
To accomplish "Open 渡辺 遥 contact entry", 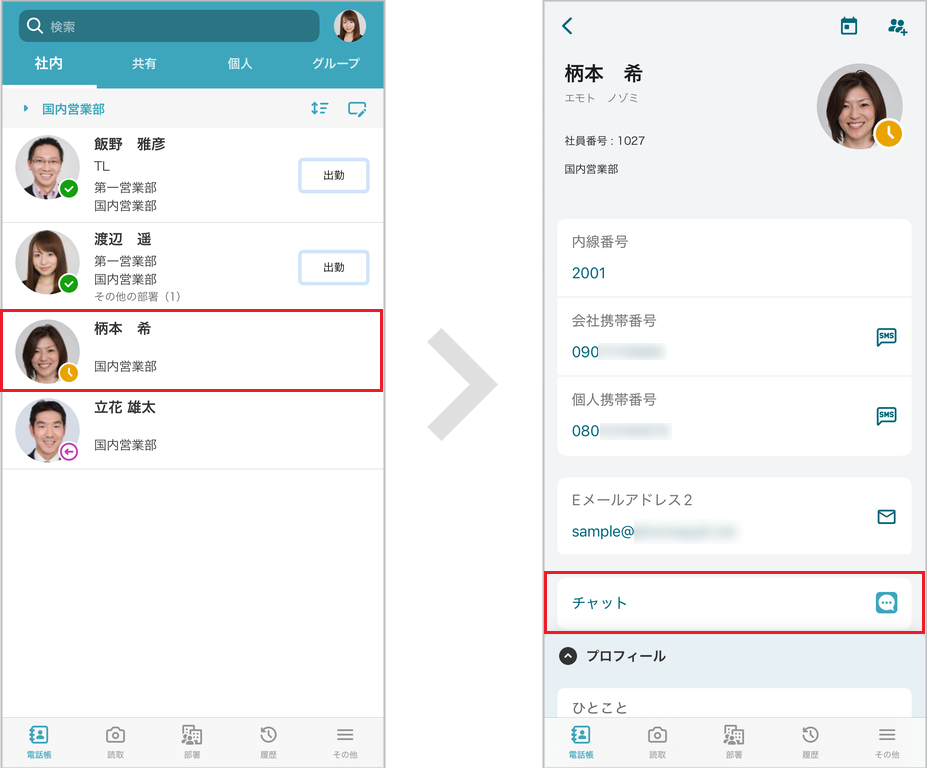I will click(x=193, y=266).
